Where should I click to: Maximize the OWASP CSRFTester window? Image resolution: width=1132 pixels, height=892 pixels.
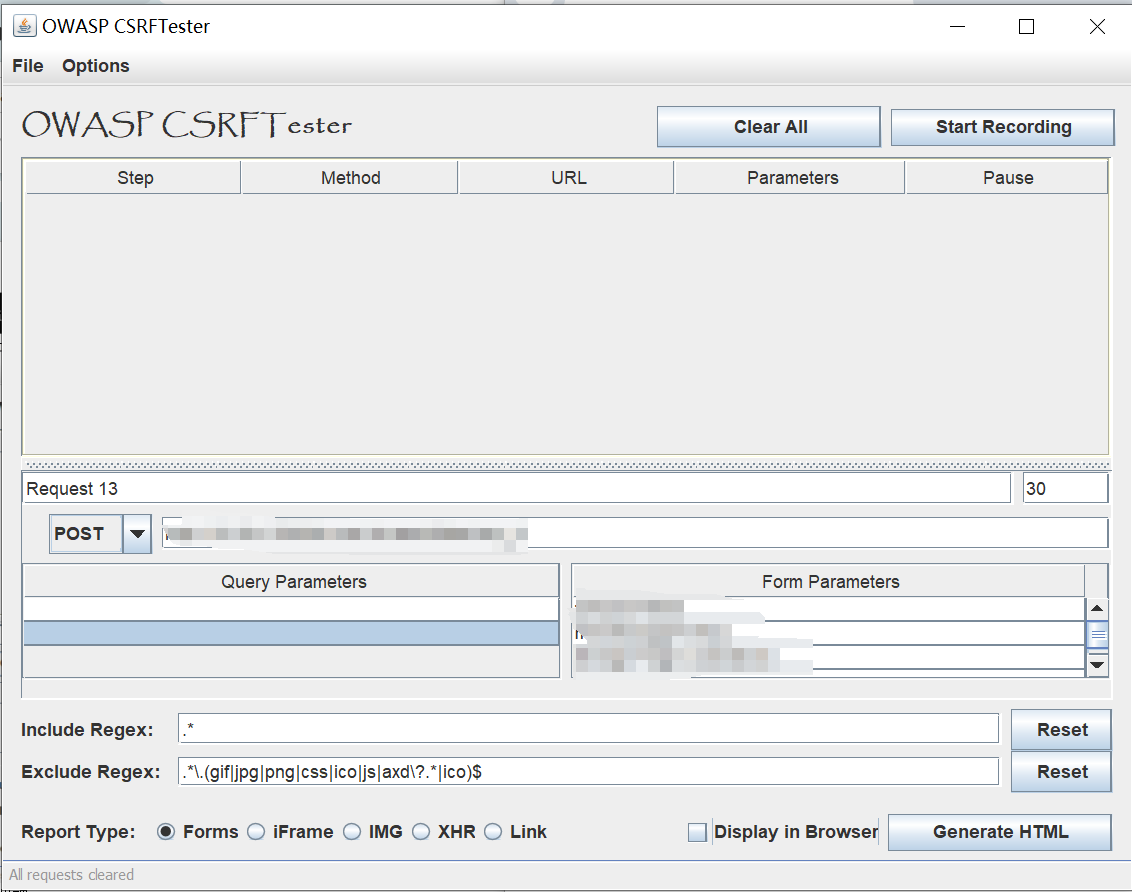[1026, 27]
